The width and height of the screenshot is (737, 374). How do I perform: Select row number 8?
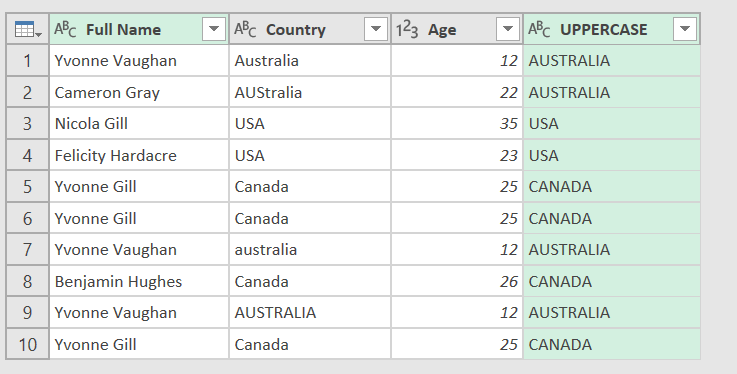point(28,281)
